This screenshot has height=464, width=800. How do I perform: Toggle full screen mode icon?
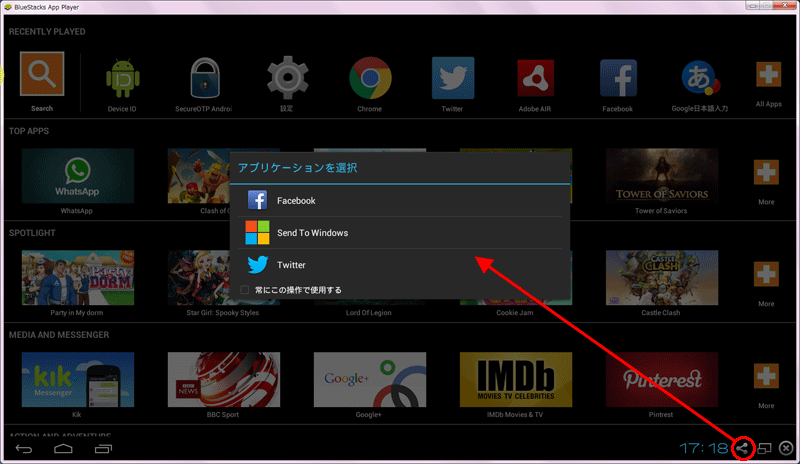point(764,449)
